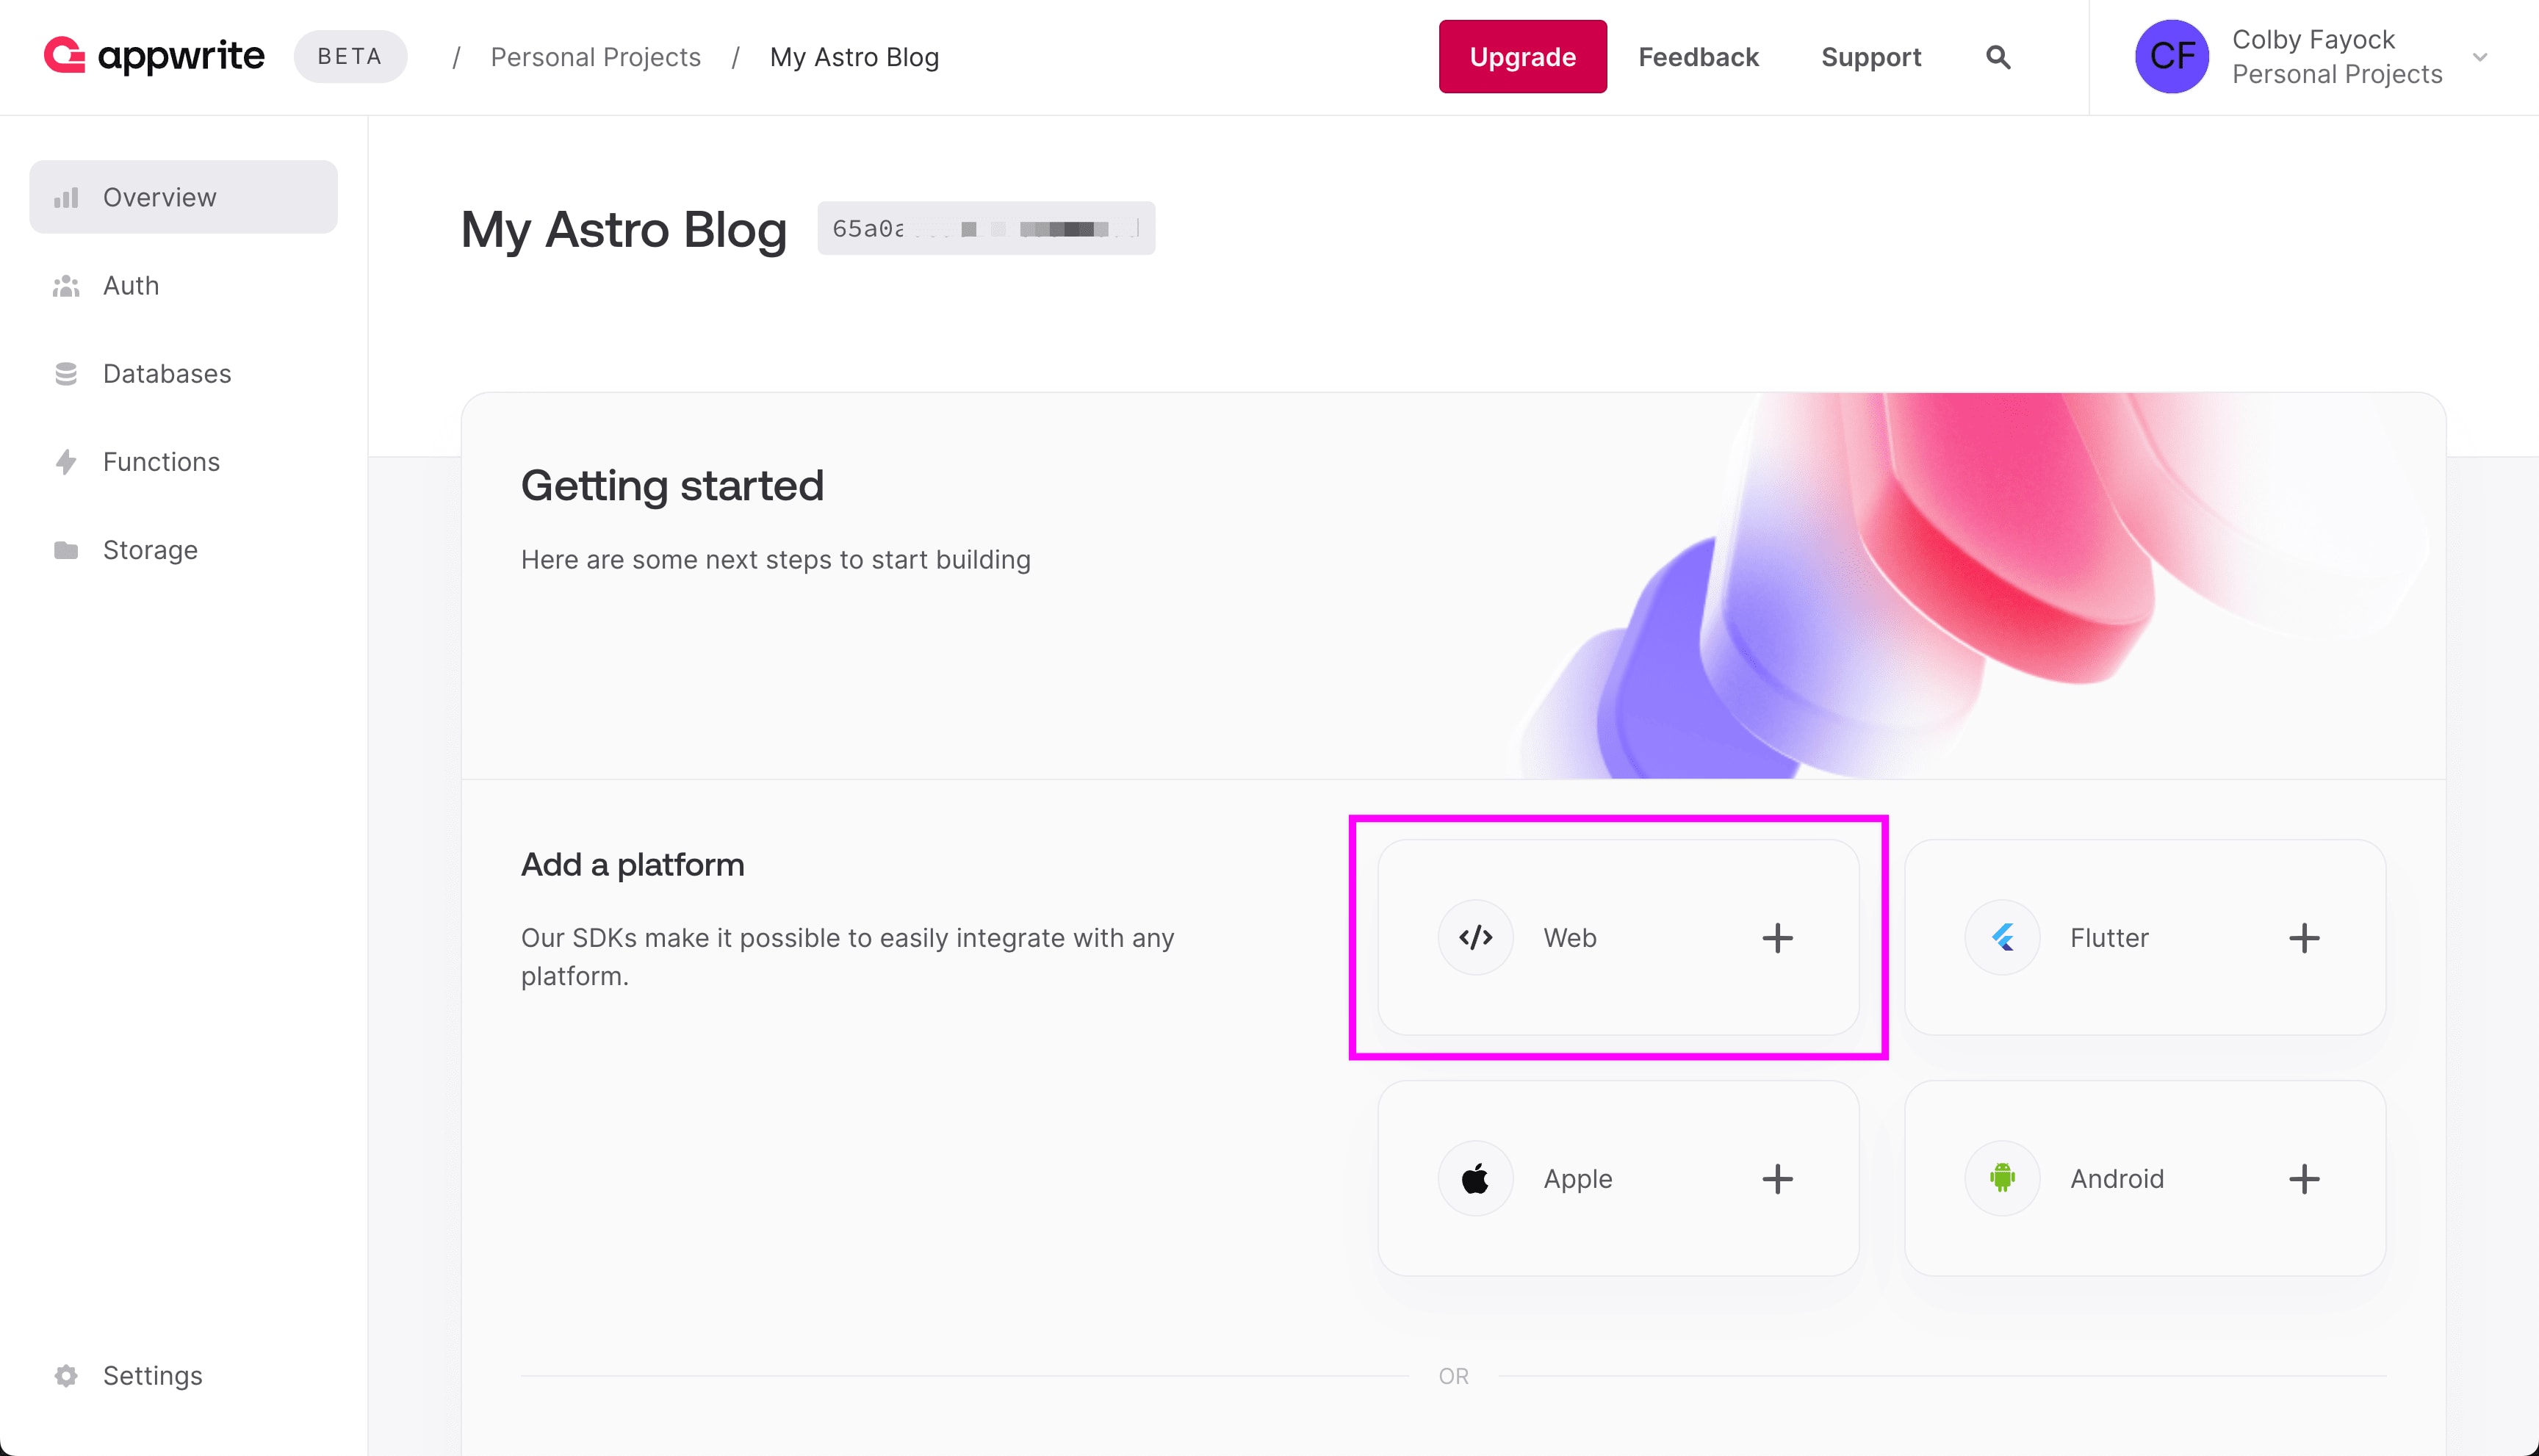This screenshot has width=2539, height=1456.
Task: Open the Databases section
Action: click(183, 374)
